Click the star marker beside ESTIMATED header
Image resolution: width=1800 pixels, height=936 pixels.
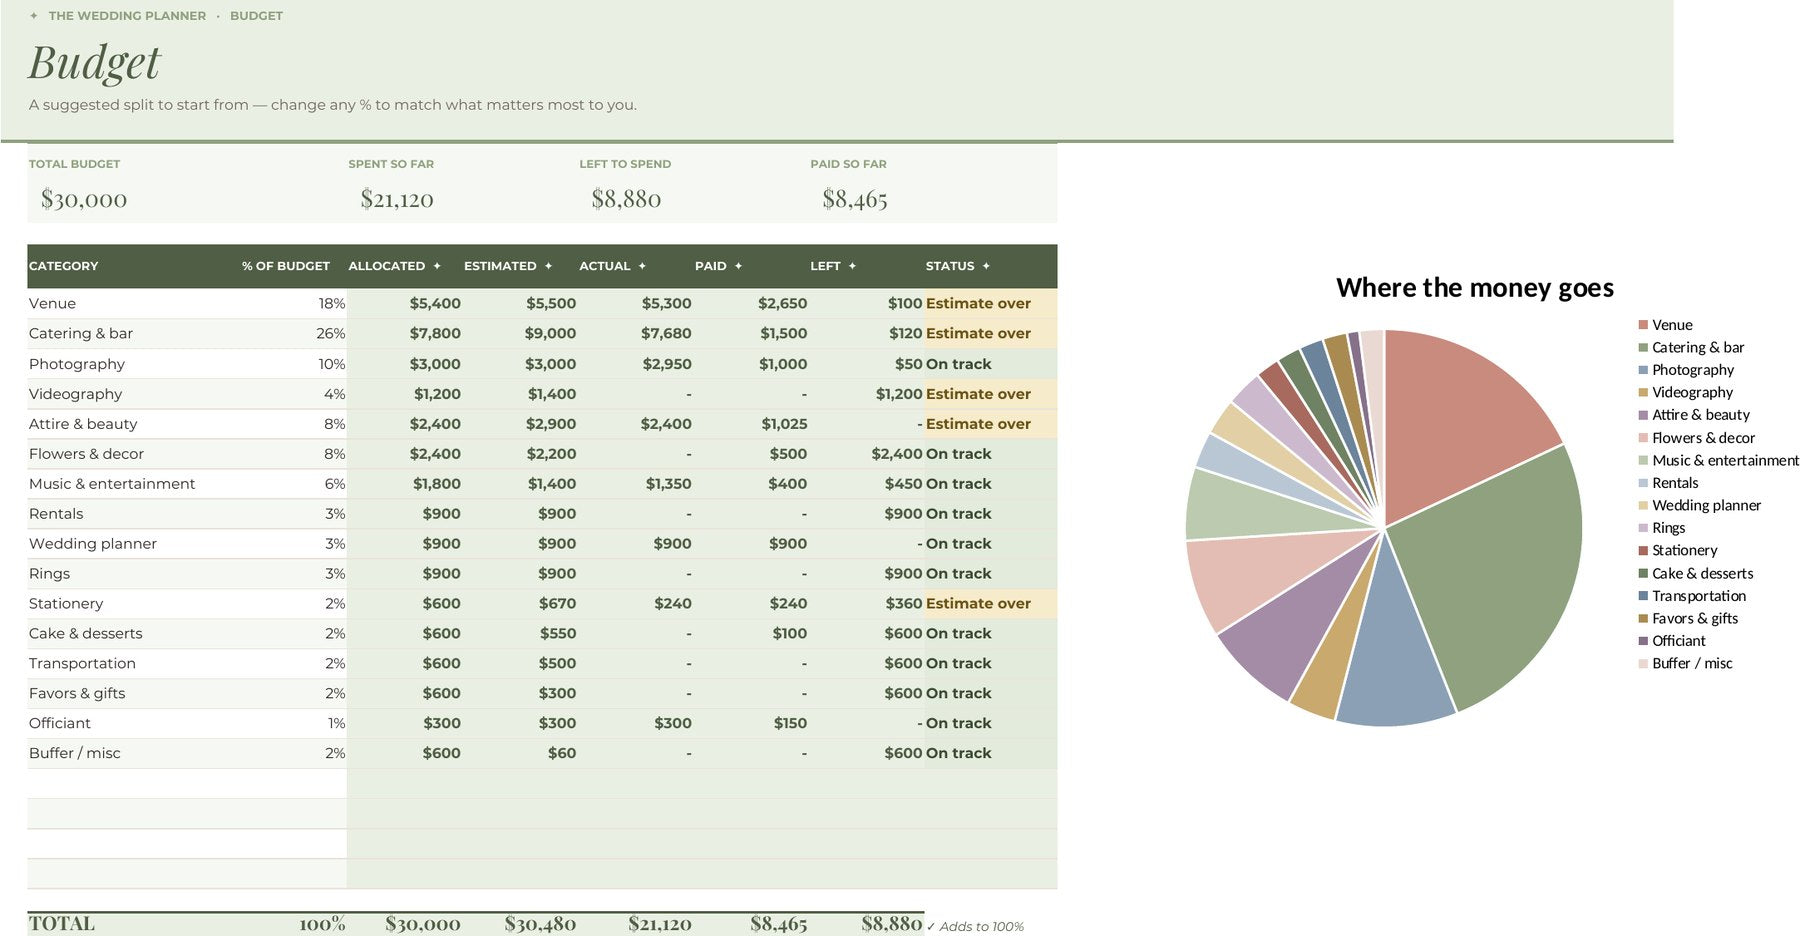tap(548, 266)
